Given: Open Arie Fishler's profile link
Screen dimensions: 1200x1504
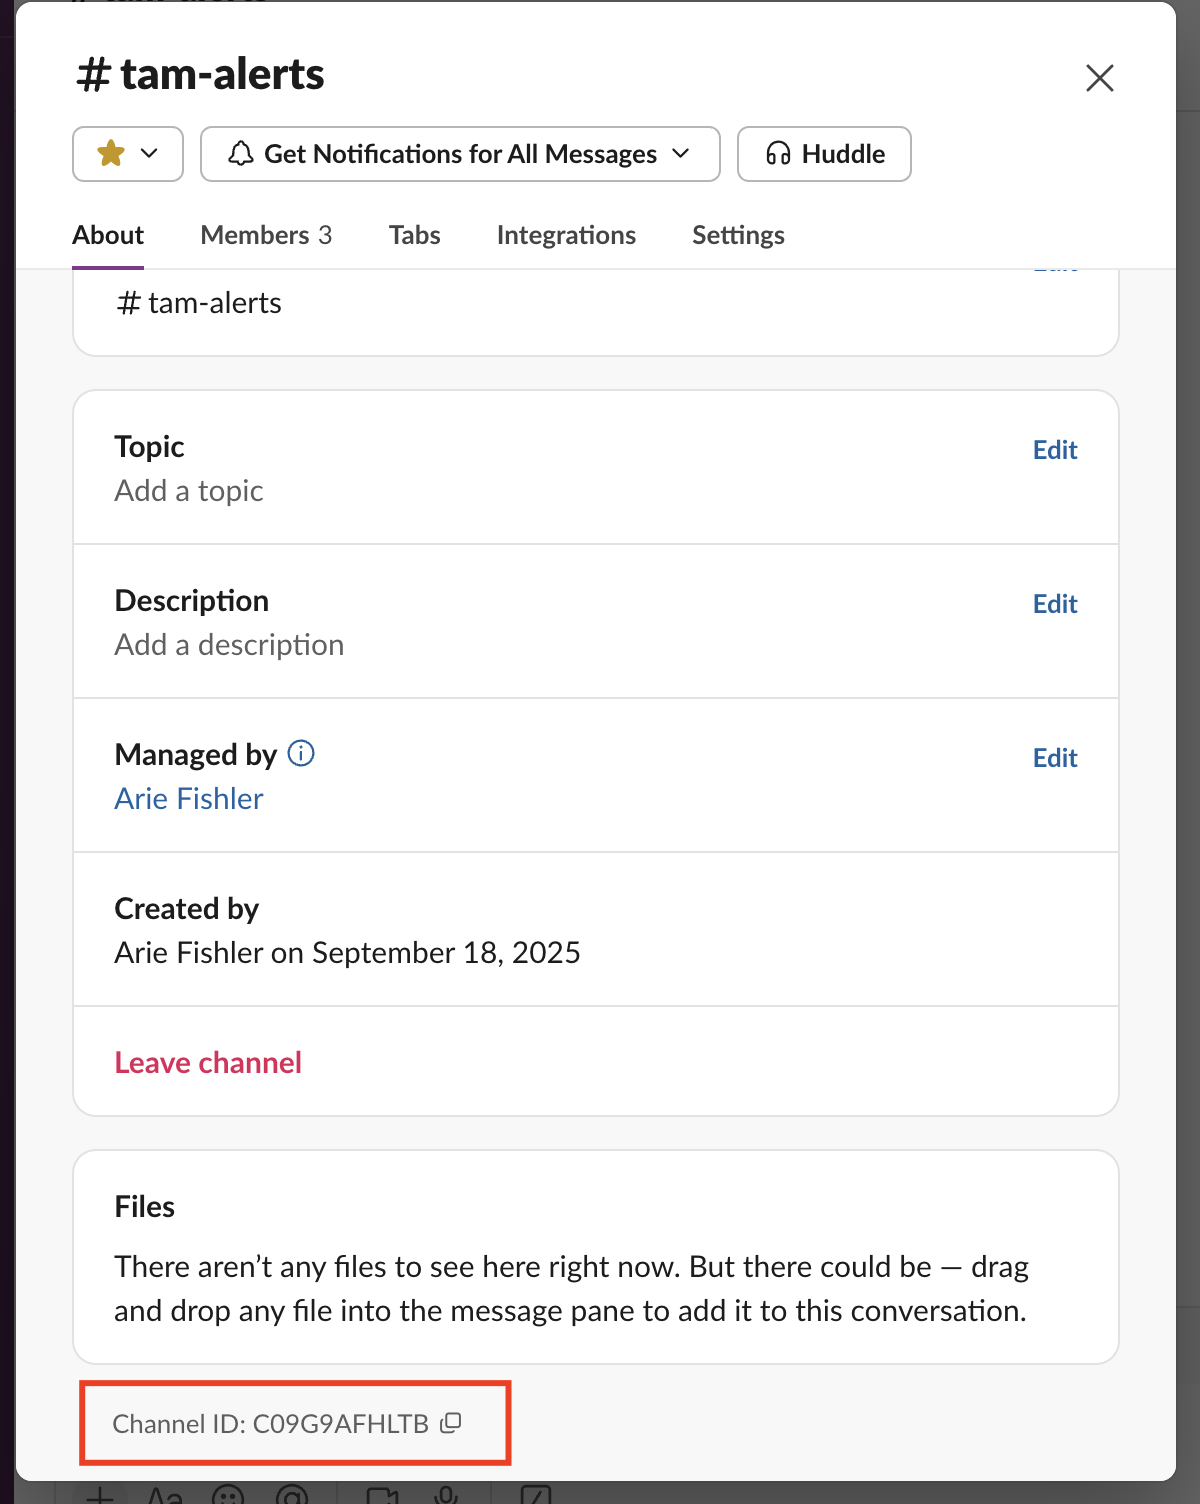Looking at the screenshot, I should pyautogui.click(x=189, y=799).
